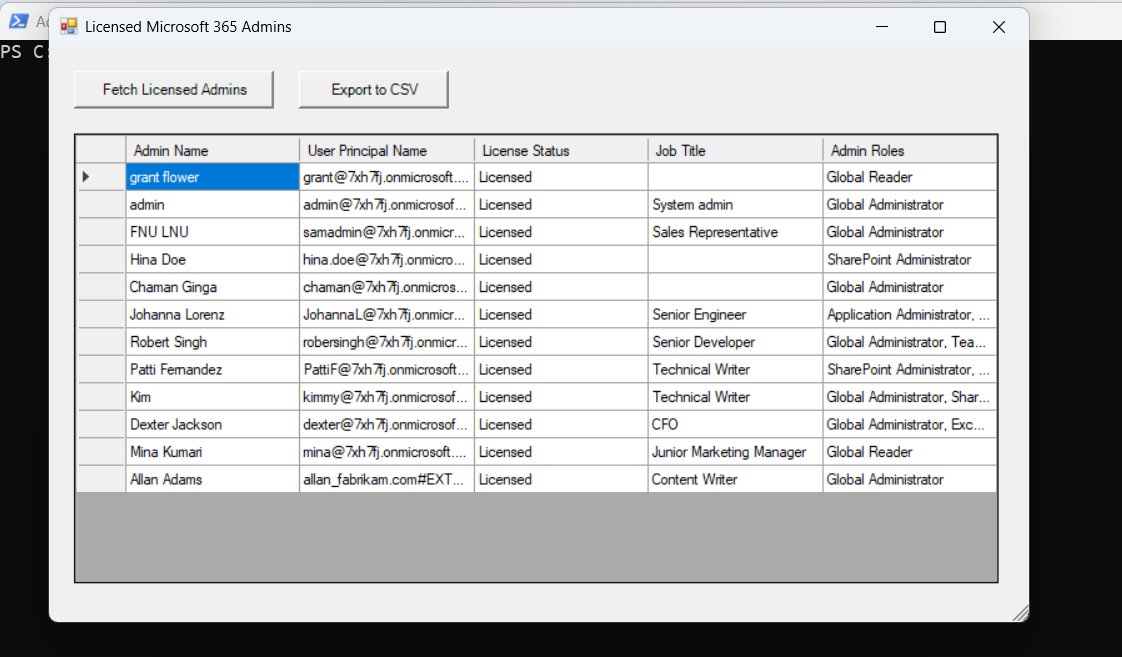Screen dimensions: 1122x657
Task: Maximize the Licensed Microsoft 365 Admins window
Action: [940, 27]
